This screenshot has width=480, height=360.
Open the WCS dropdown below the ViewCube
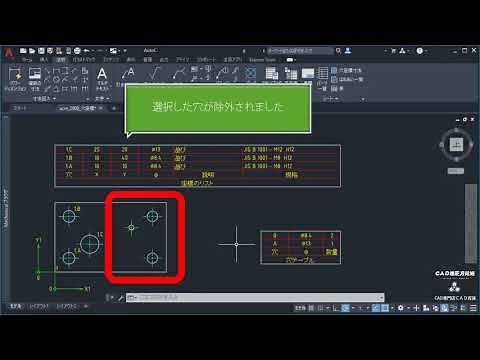455,171
